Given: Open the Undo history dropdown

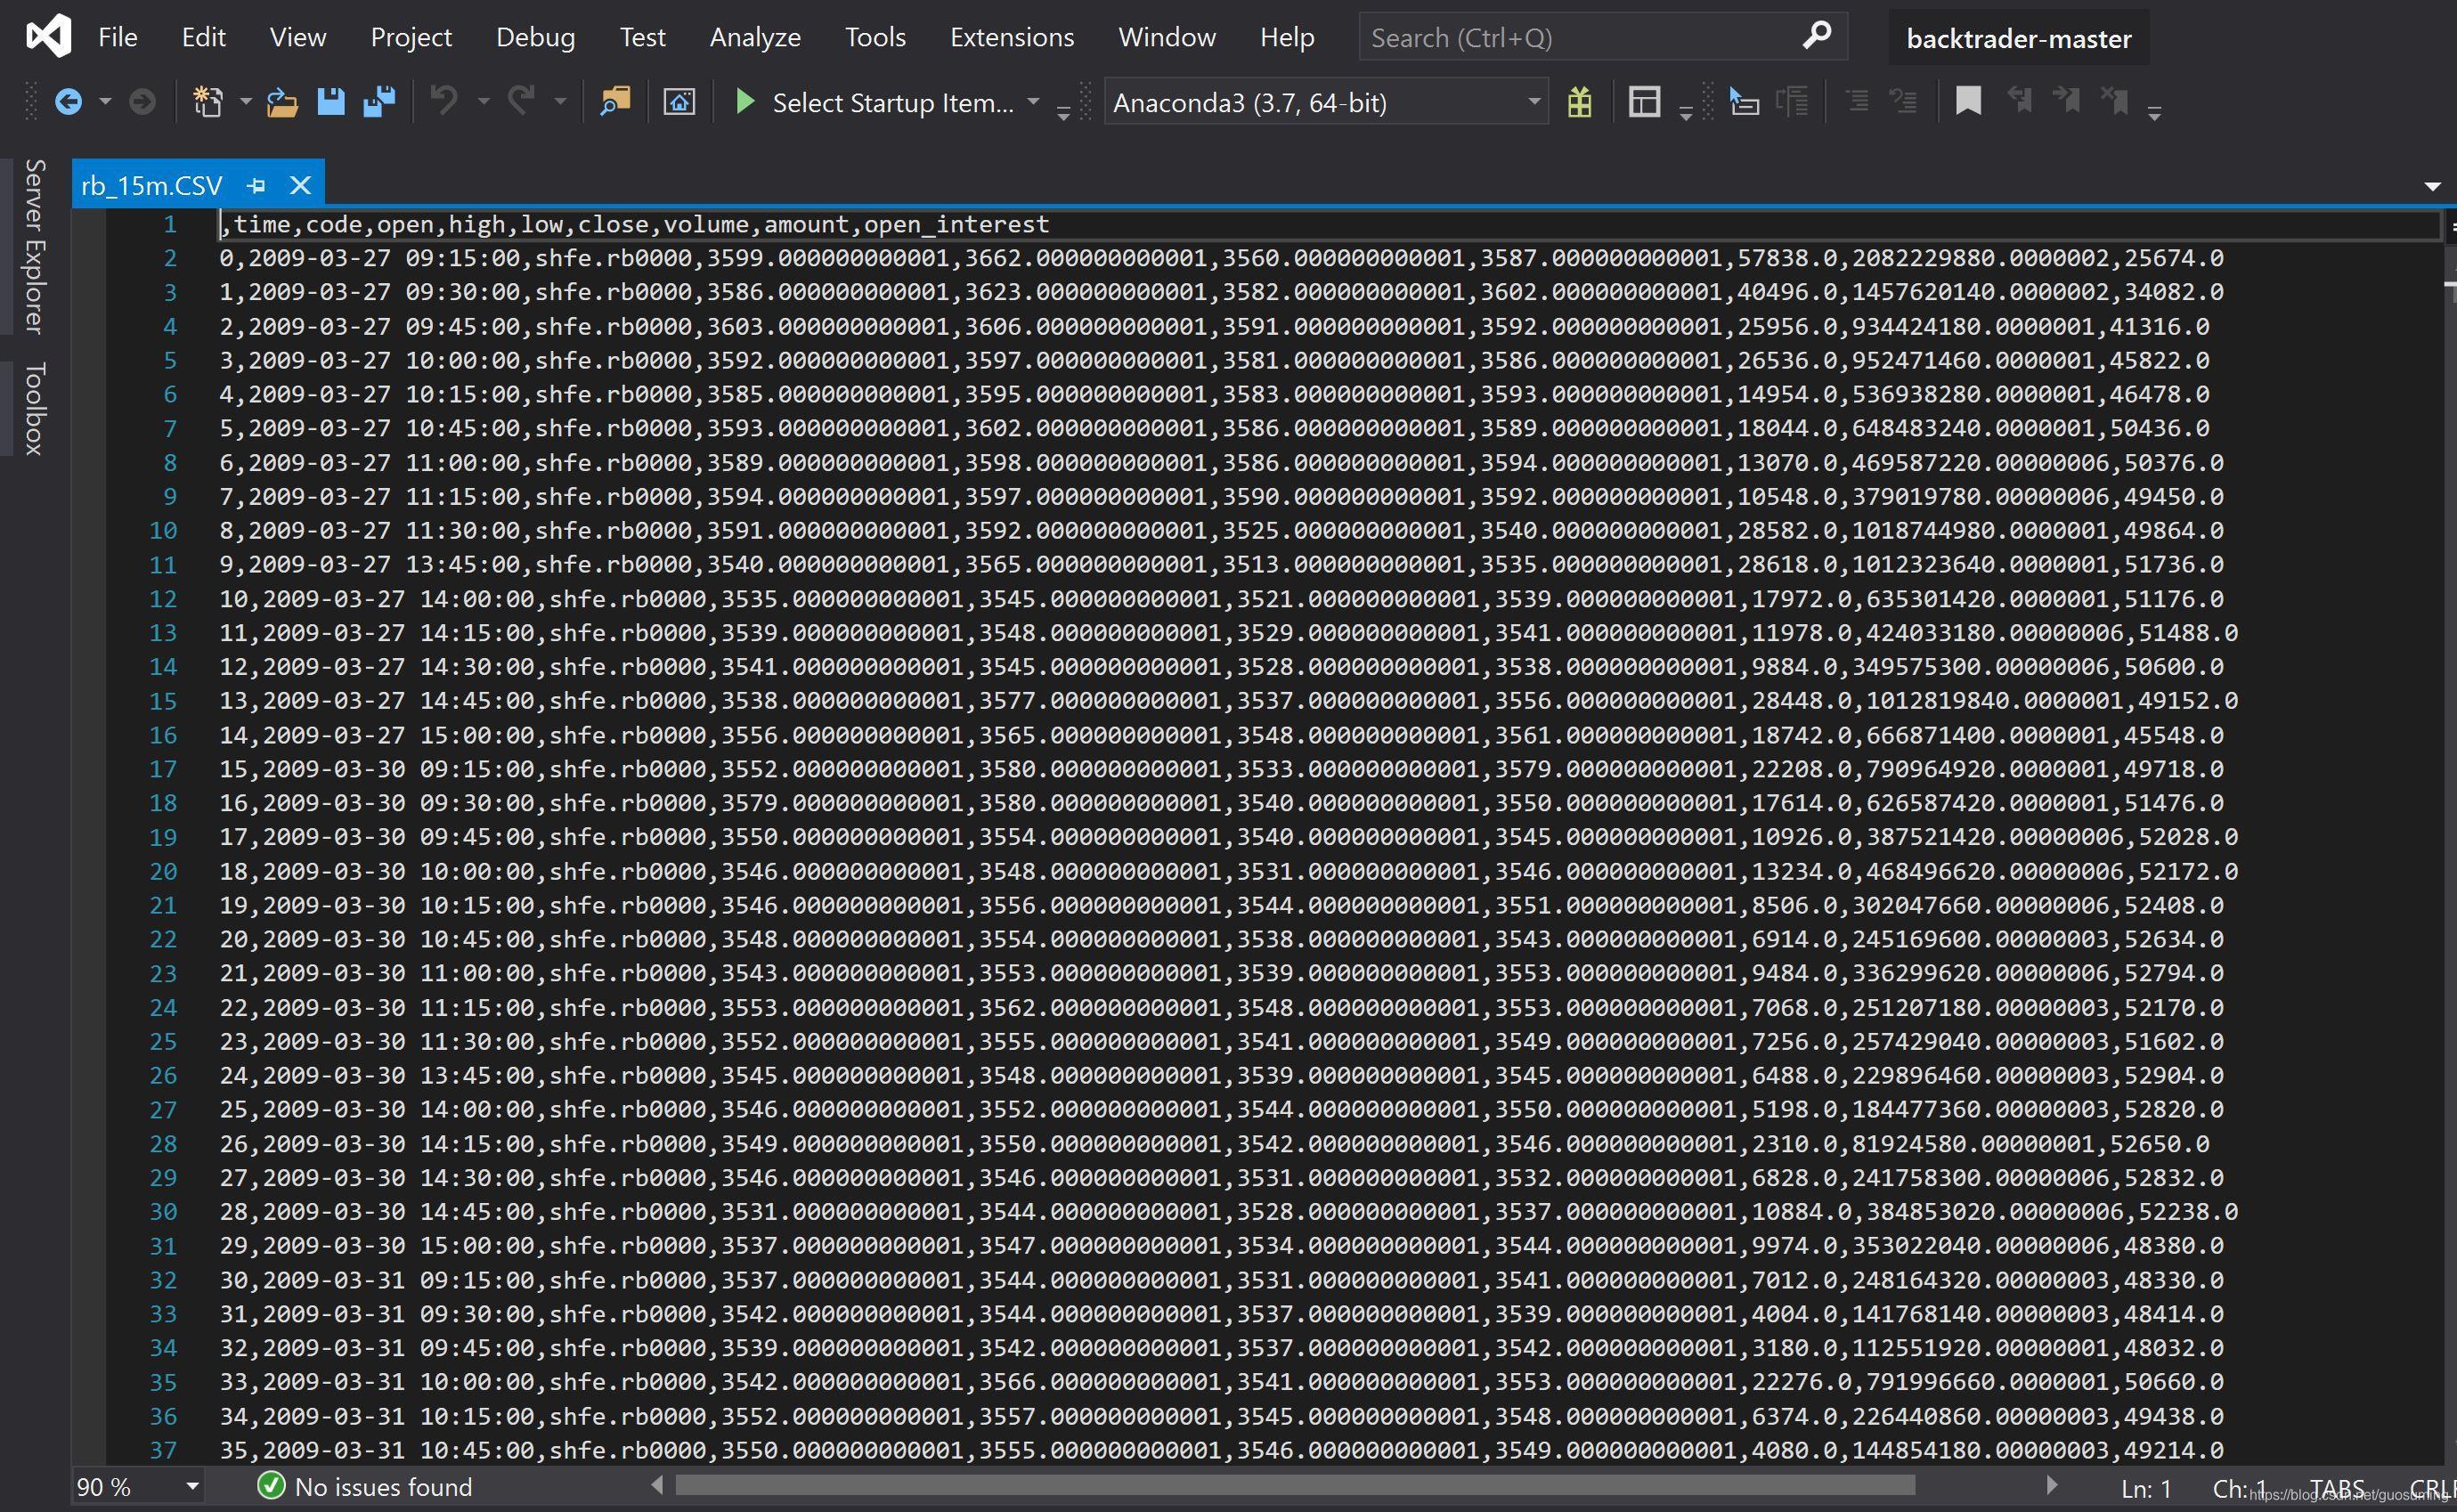Looking at the screenshot, I should tap(484, 102).
